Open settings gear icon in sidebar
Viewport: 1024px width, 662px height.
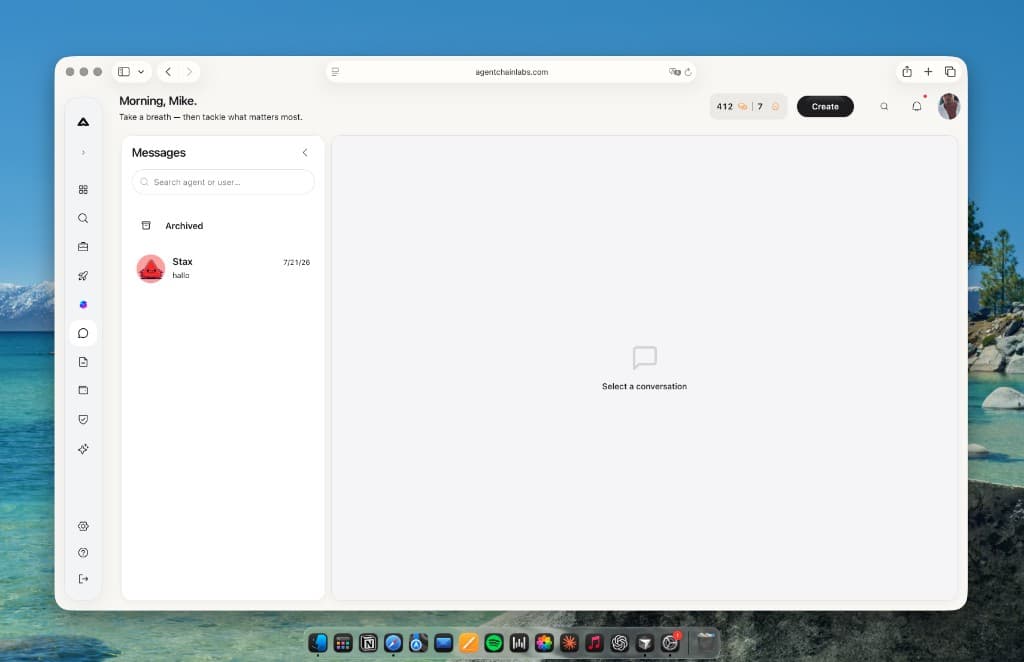click(x=83, y=526)
